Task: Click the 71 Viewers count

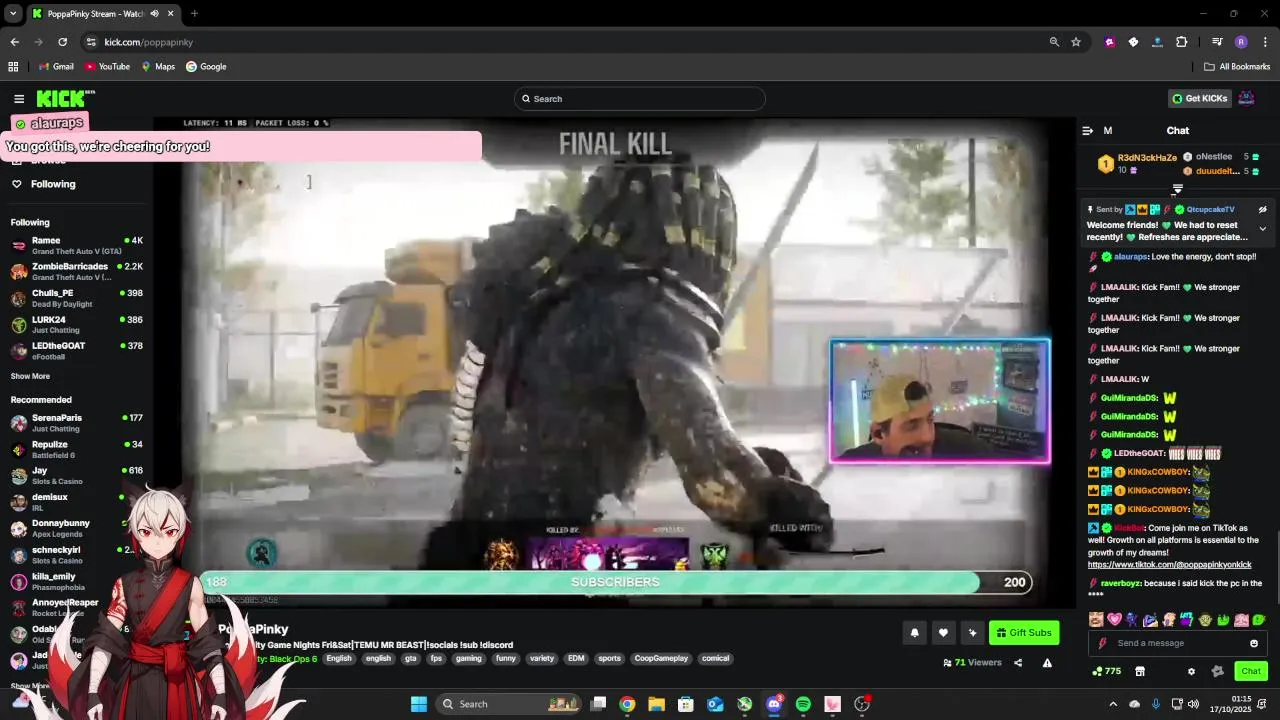Action: pyautogui.click(x=972, y=662)
